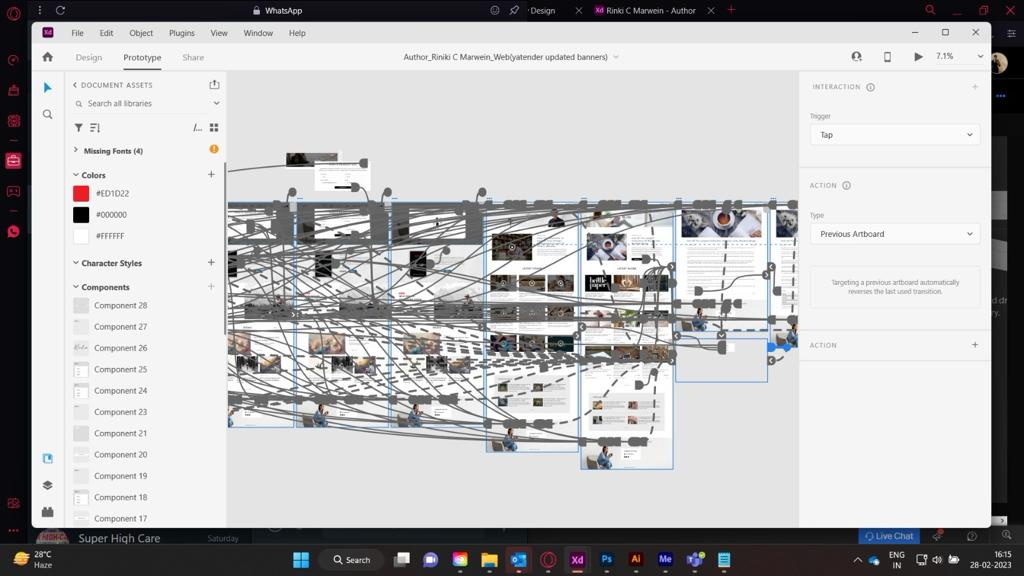Click the Search all libraries field
This screenshot has height=576, width=1024.
140,103
